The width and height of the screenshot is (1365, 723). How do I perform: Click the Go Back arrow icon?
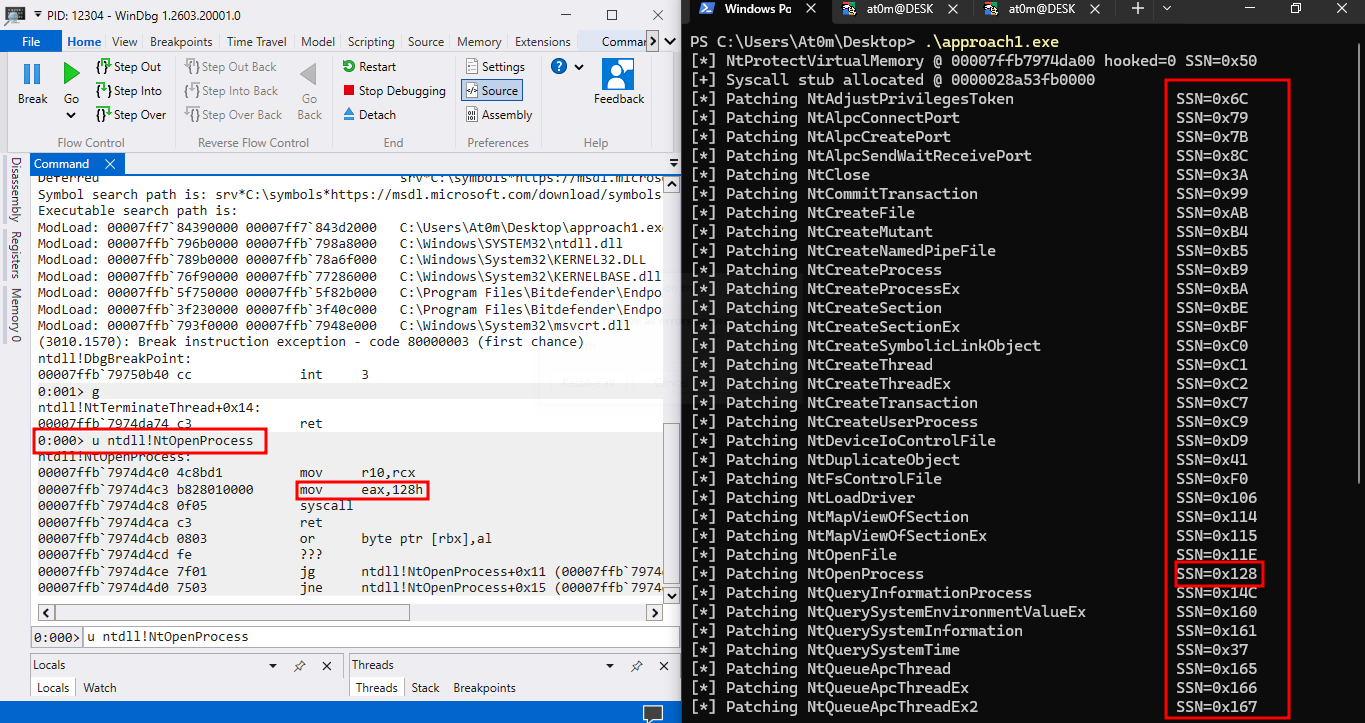(309, 74)
